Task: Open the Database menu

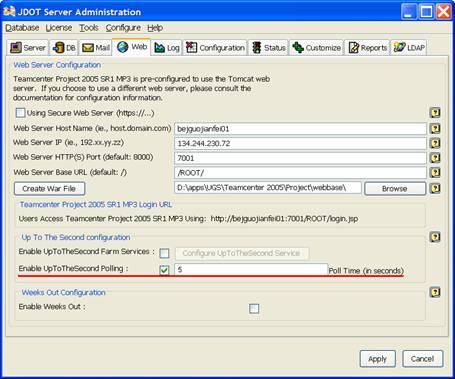Action: point(22,28)
